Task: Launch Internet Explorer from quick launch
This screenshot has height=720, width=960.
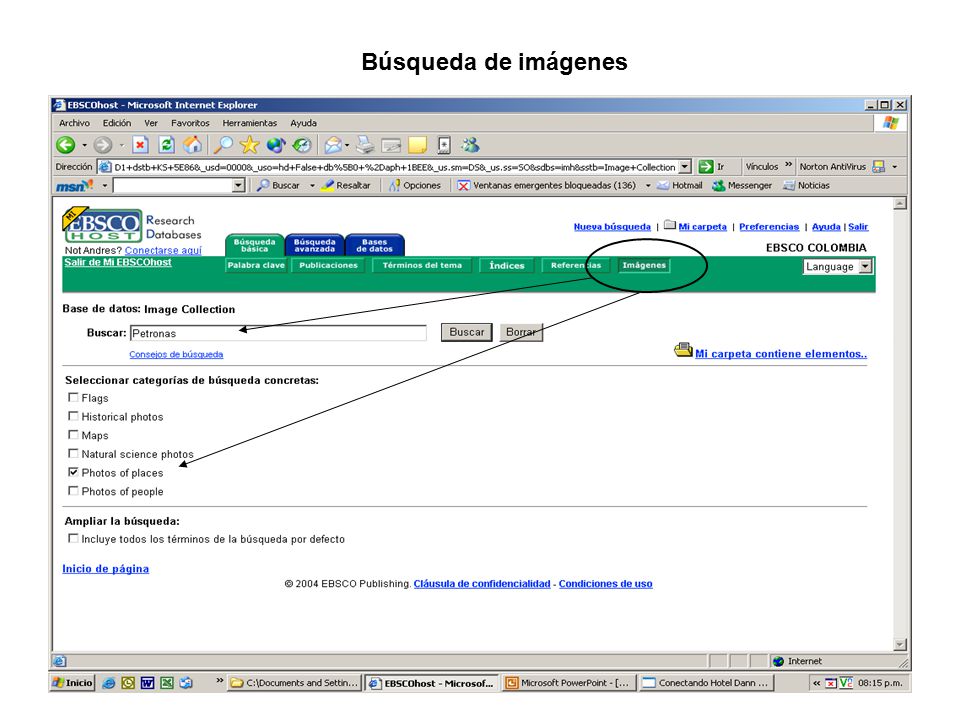Action: (108, 683)
